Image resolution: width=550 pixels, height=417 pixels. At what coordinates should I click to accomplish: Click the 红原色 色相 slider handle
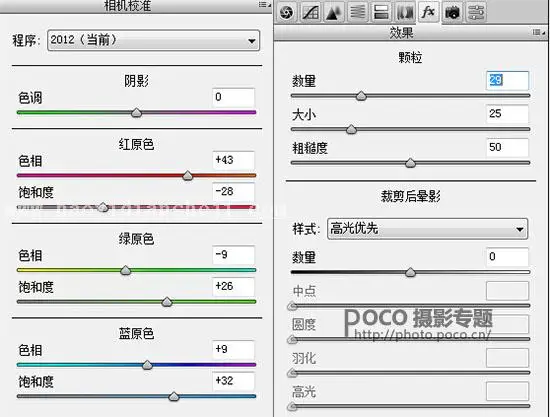click(188, 175)
